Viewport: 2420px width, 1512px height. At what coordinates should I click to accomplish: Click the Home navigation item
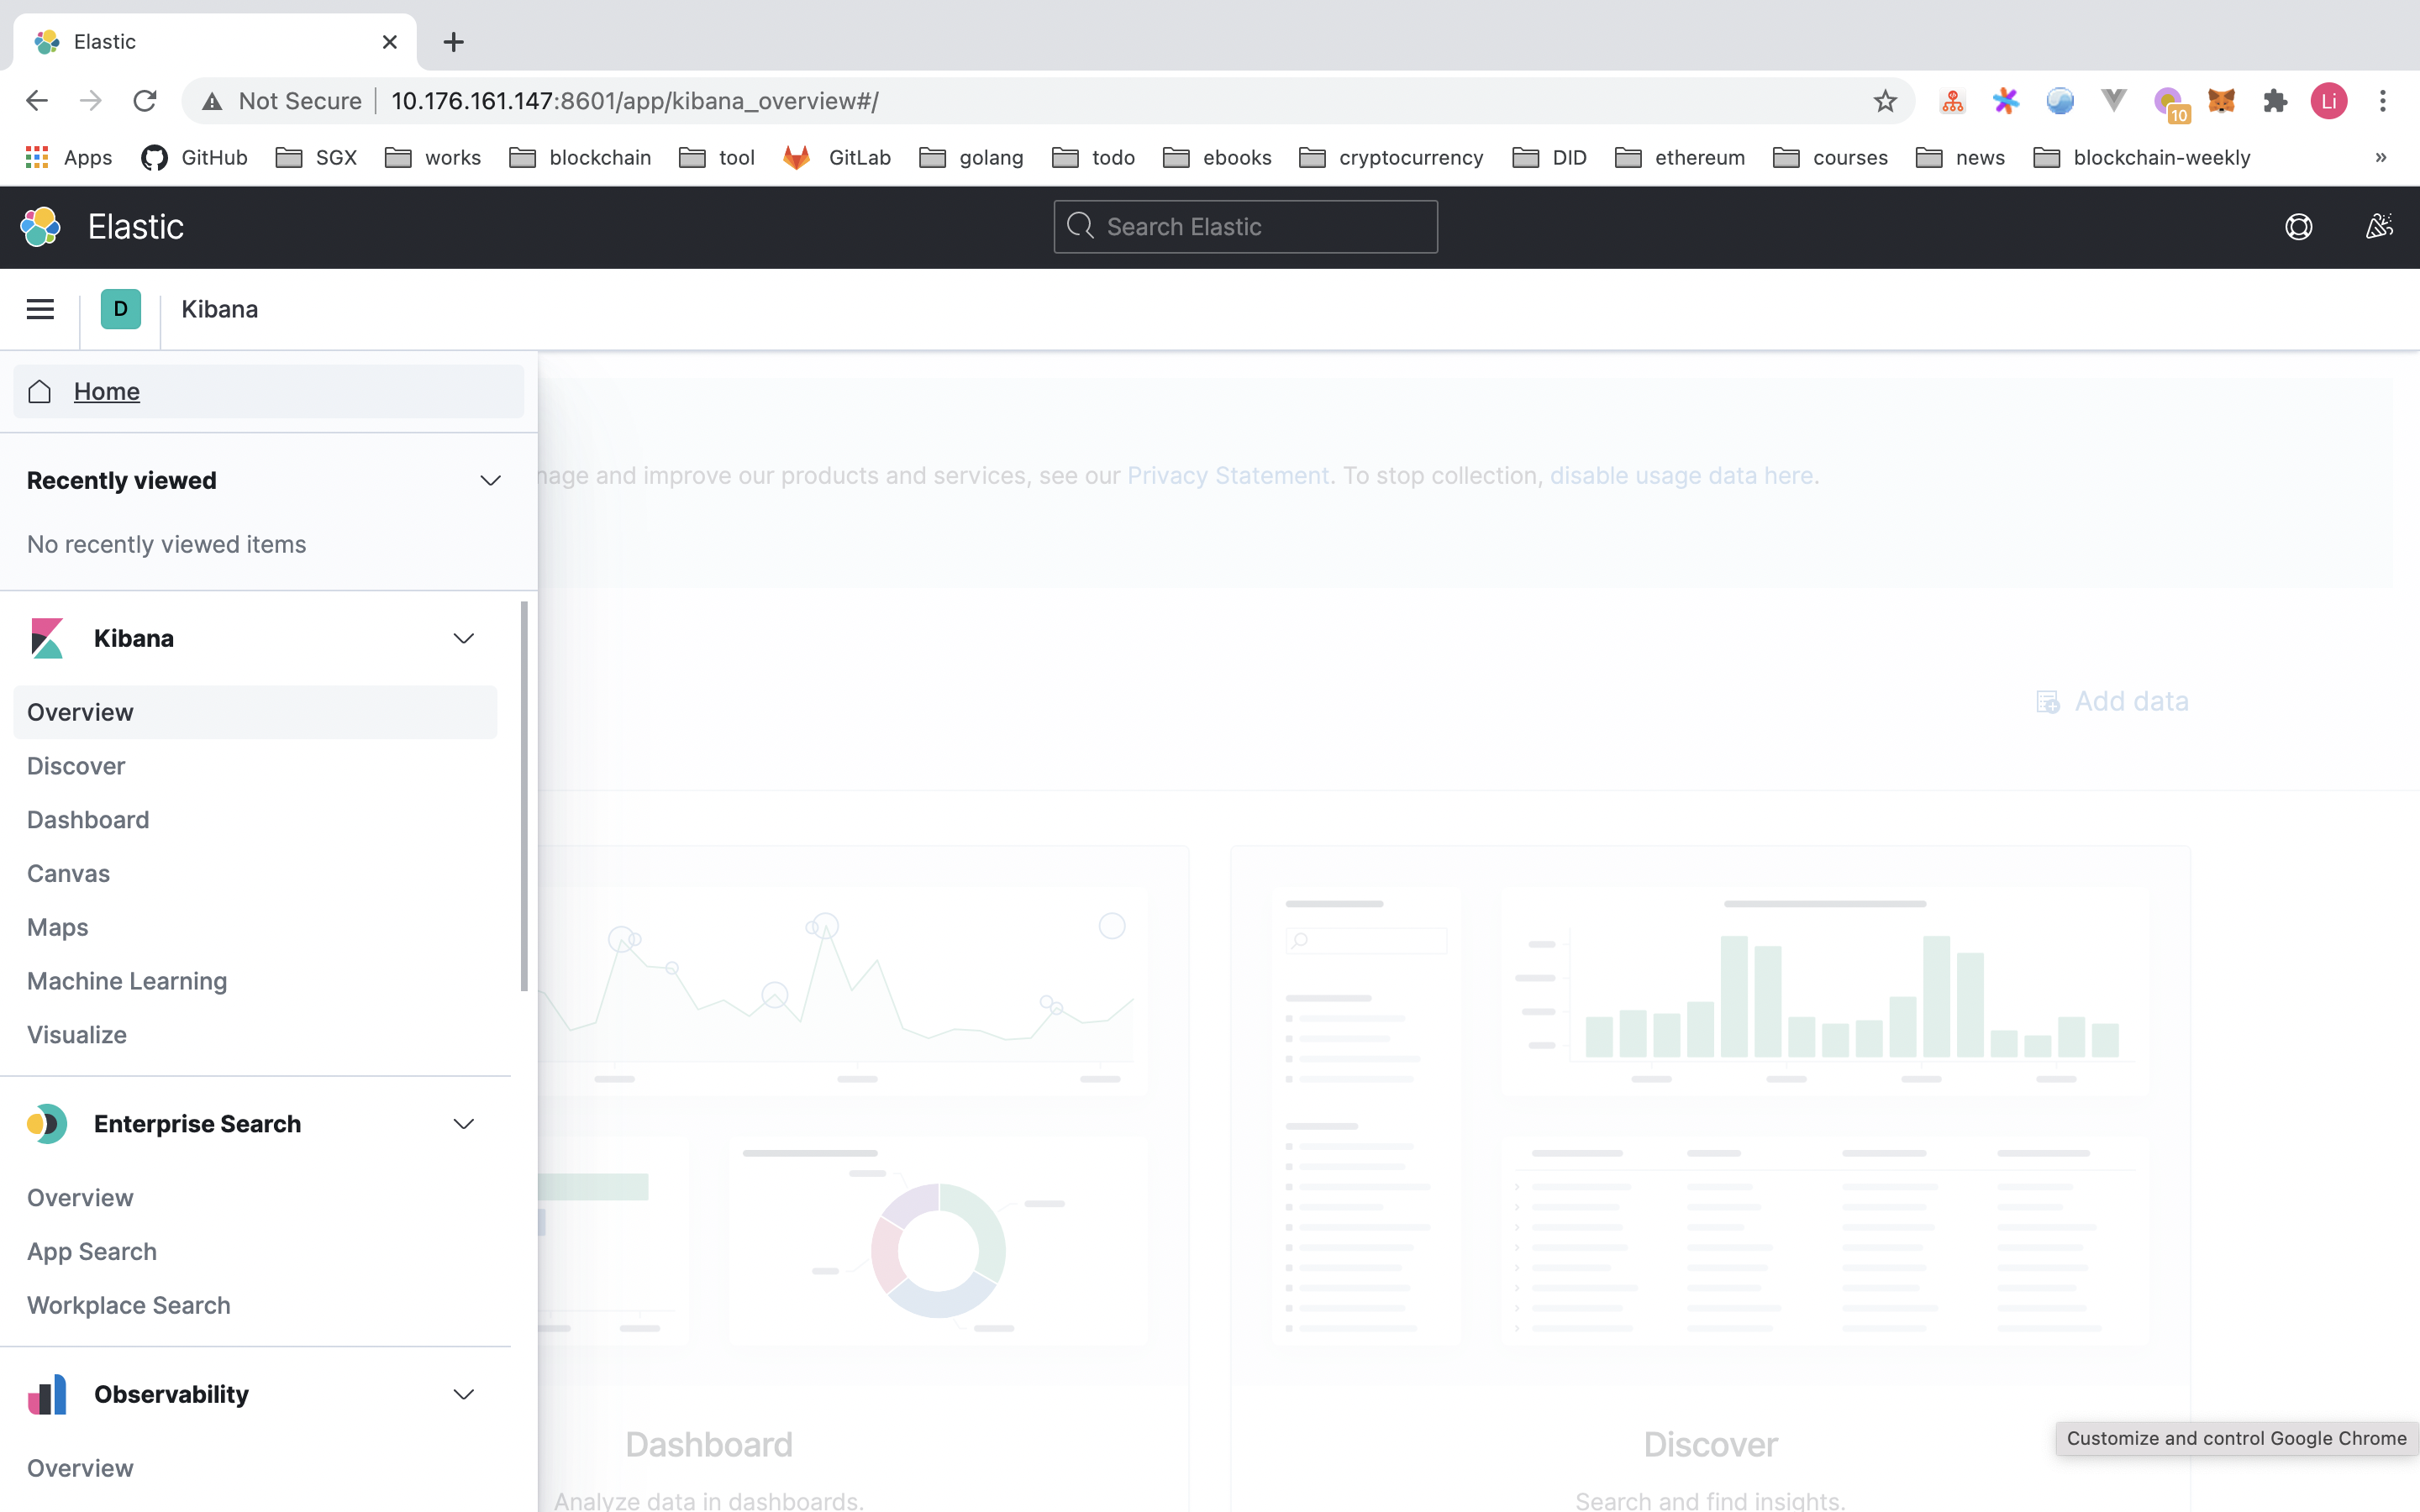(x=106, y=391)
